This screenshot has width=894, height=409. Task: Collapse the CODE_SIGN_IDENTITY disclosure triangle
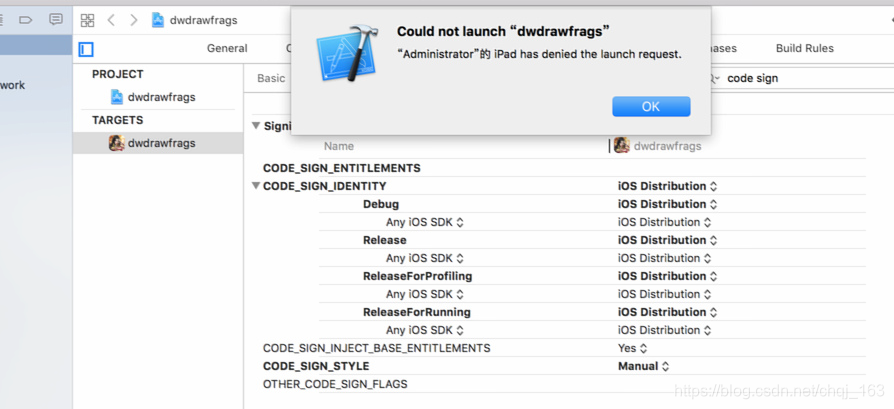click(x=256, y=186)
